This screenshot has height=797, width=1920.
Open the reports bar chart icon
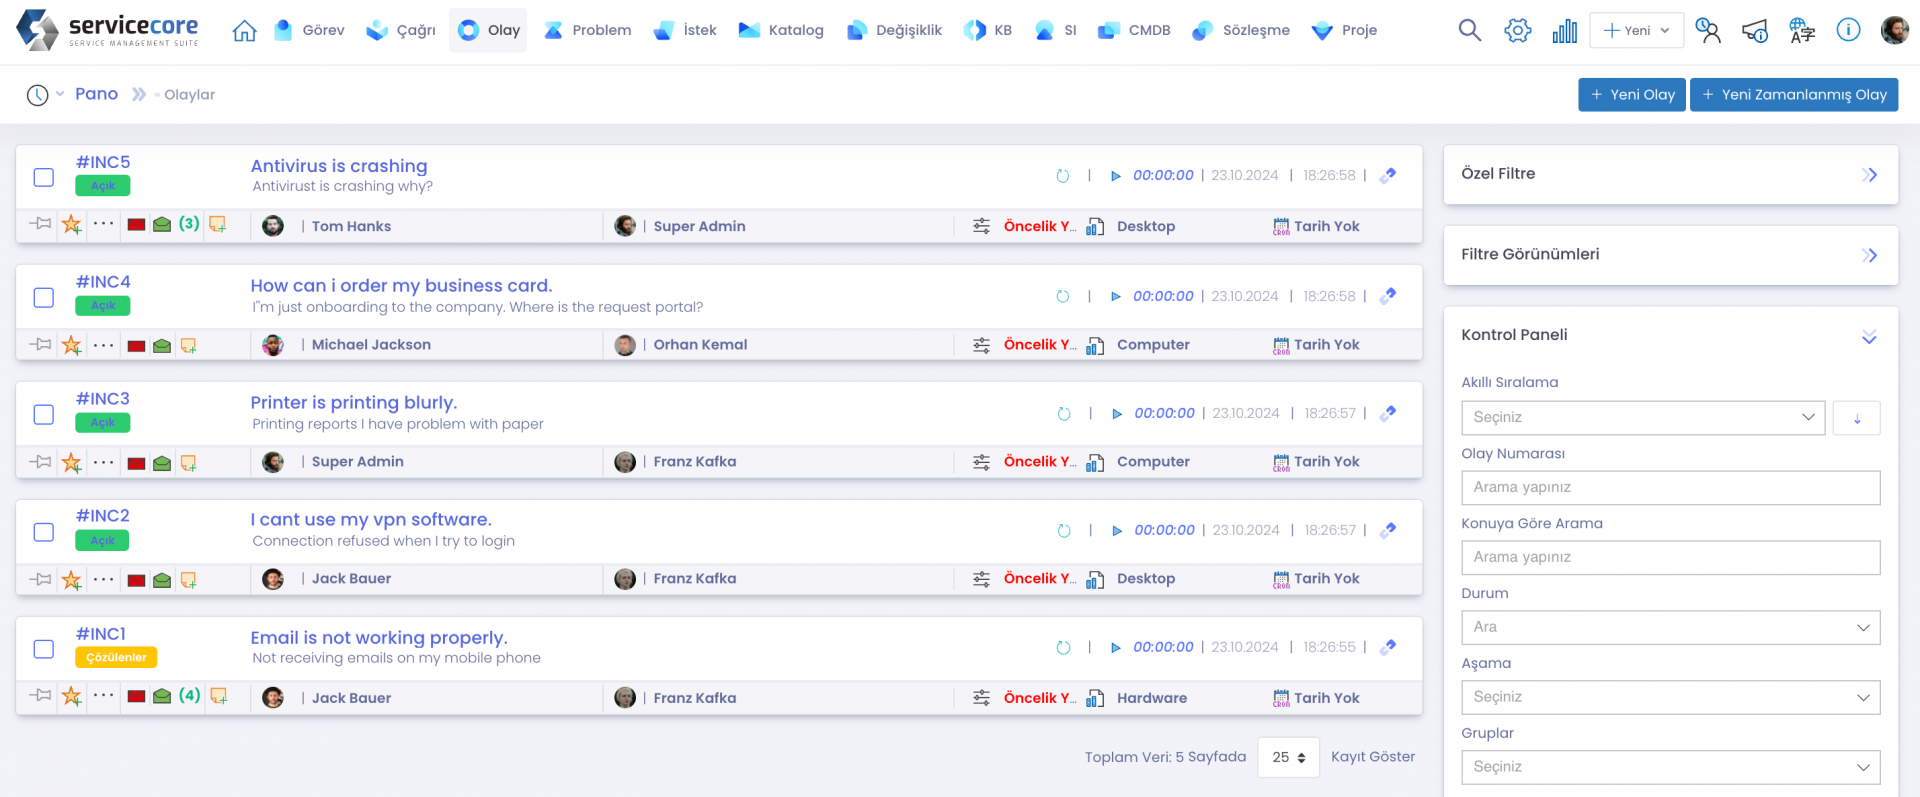(x=1564, y=31)
